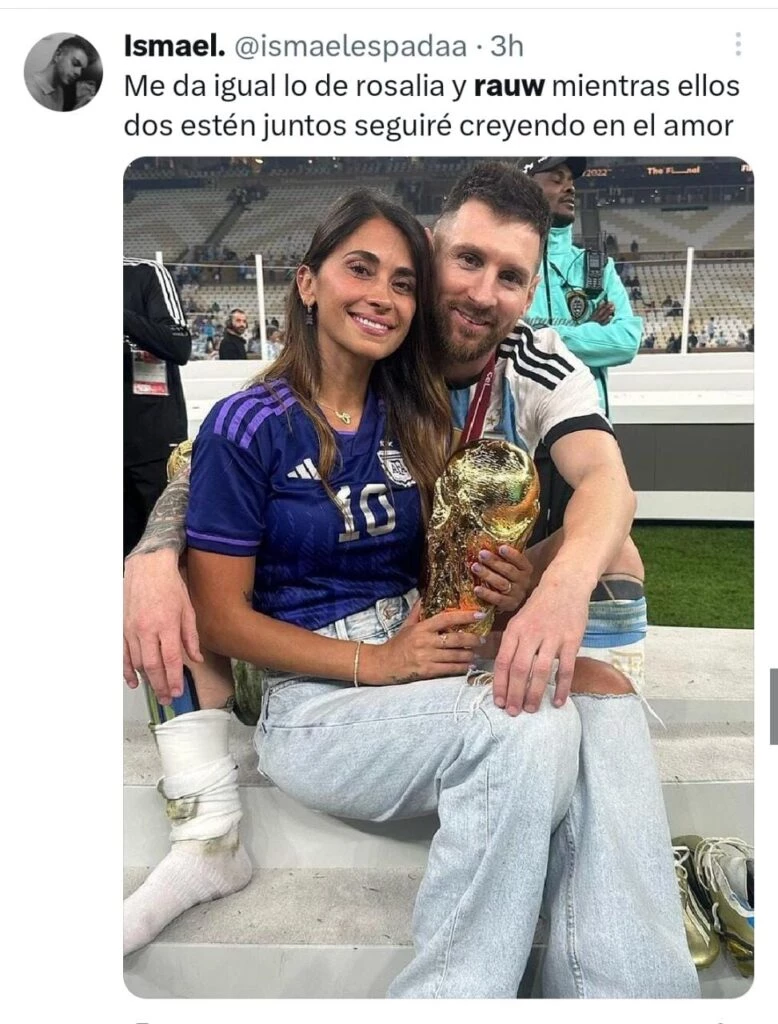Click Ismael's round profile avatar
This screenshot has height=1024, width=778.
point(63,71)
